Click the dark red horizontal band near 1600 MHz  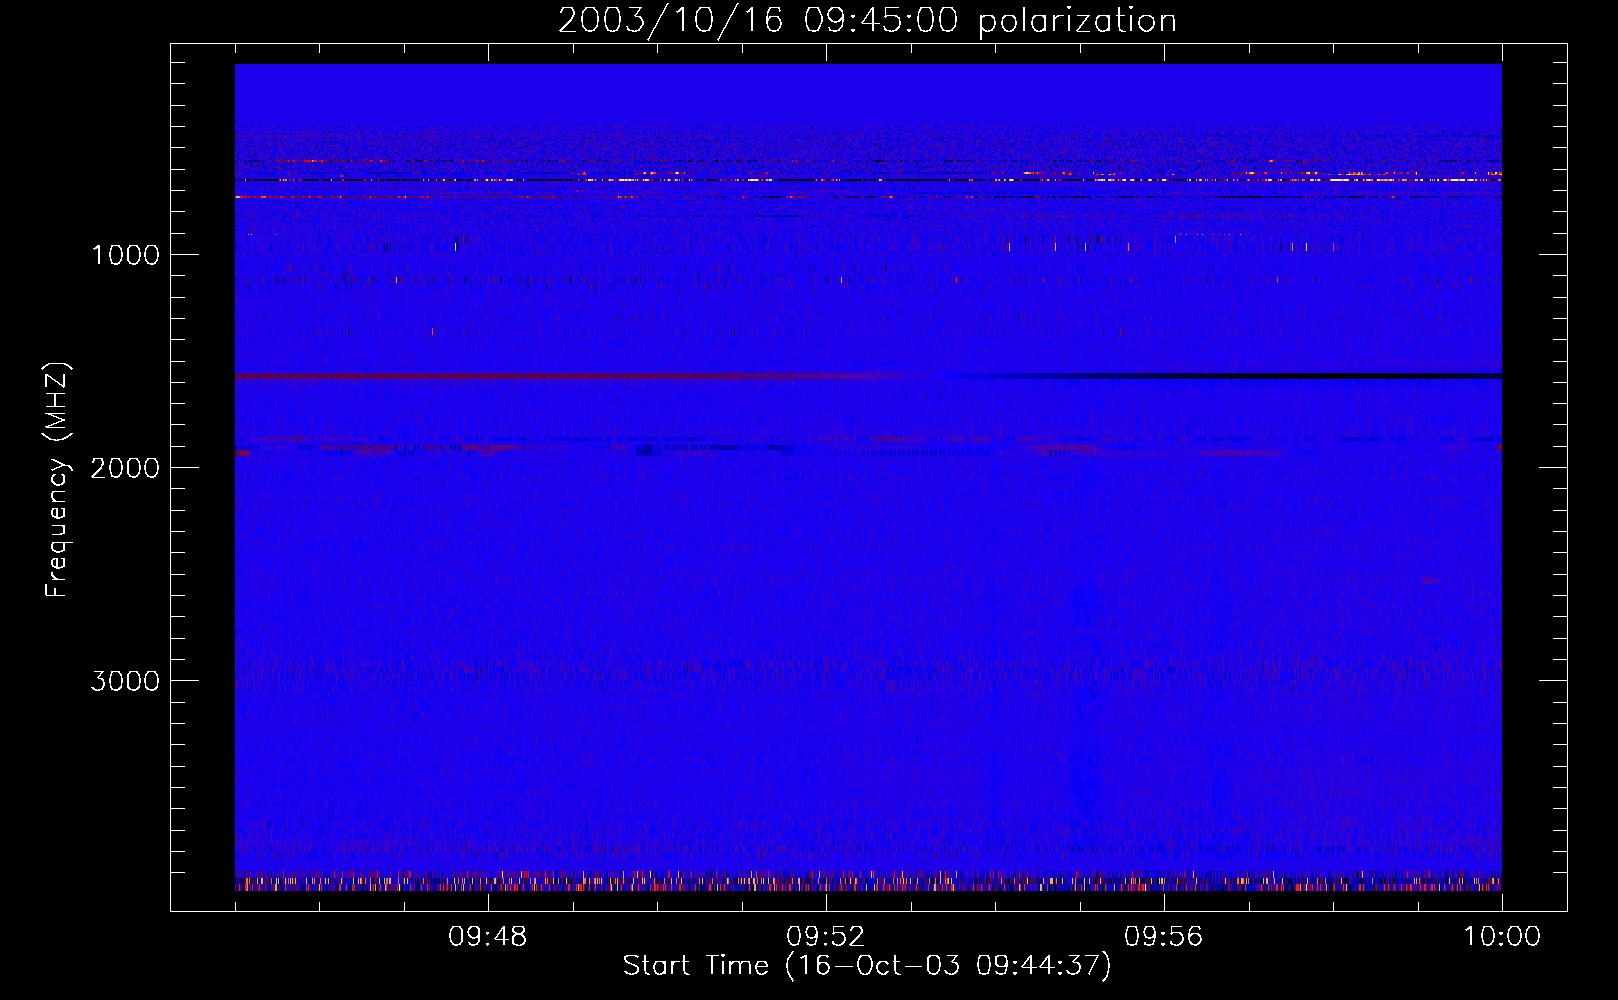click(570, 377)
